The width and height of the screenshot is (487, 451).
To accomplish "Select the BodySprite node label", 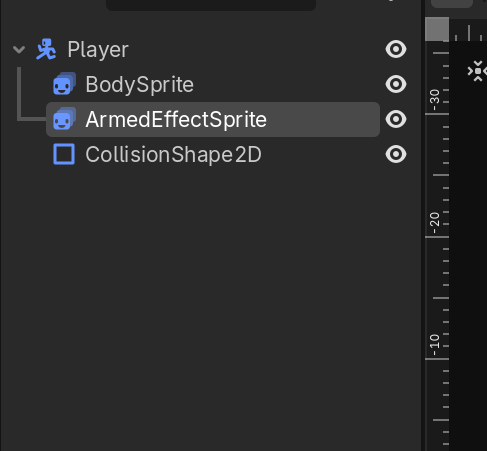I will click(x=139, y=85).
